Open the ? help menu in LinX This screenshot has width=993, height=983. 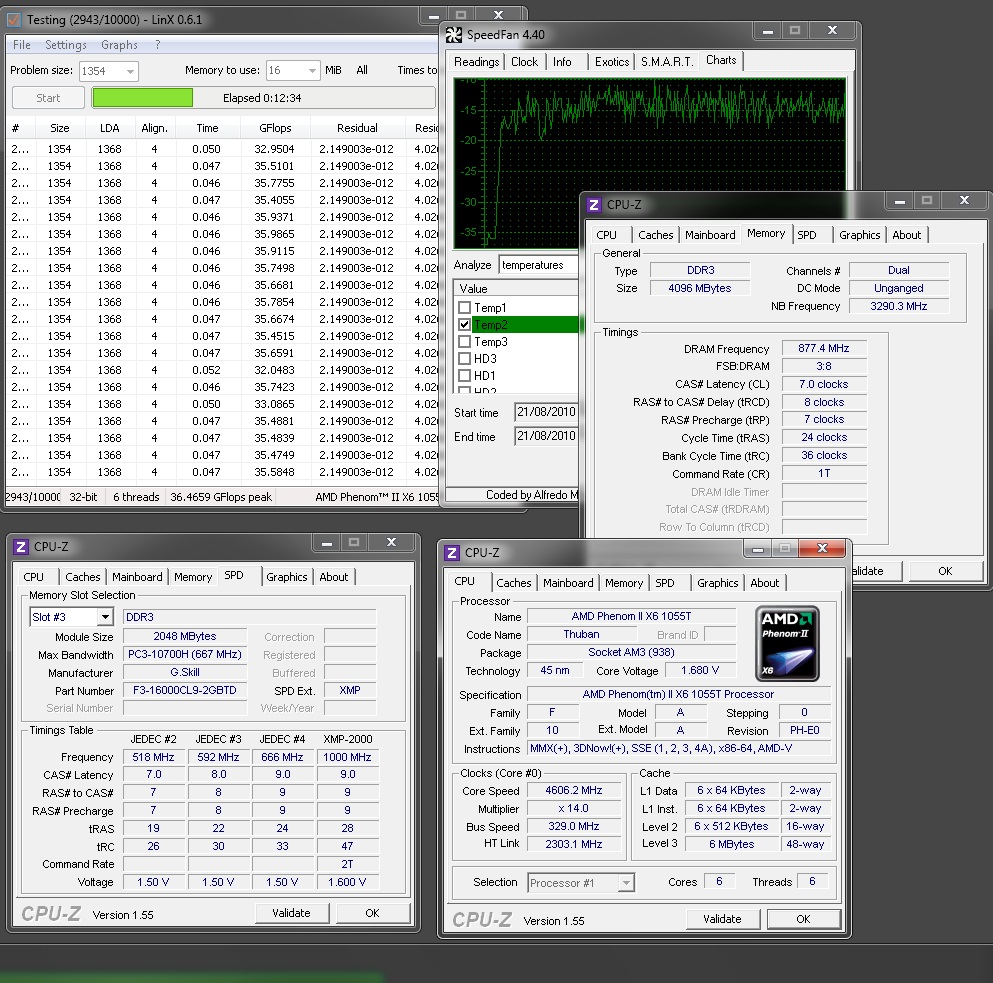(158, 45)
